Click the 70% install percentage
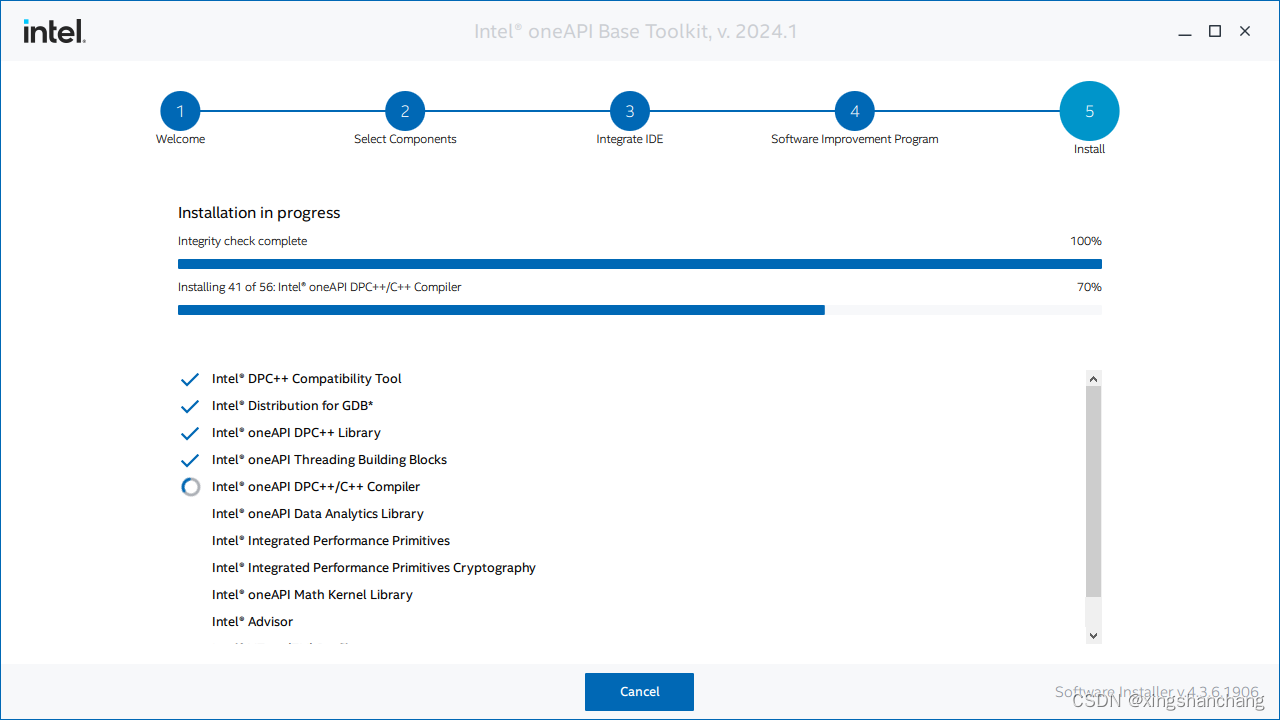Image resolution: width=1280 pixels, height=720 pixels. (x=1089, y=287)
